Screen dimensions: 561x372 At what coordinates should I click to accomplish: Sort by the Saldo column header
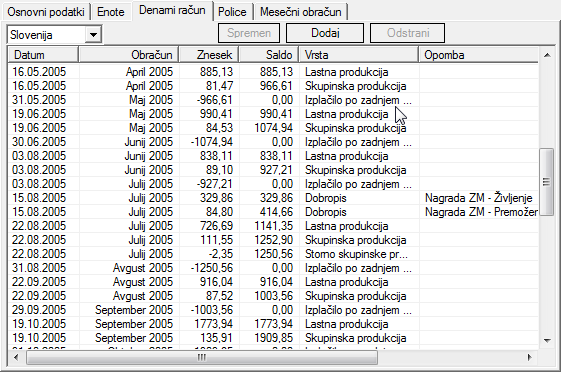click(269, 55)
